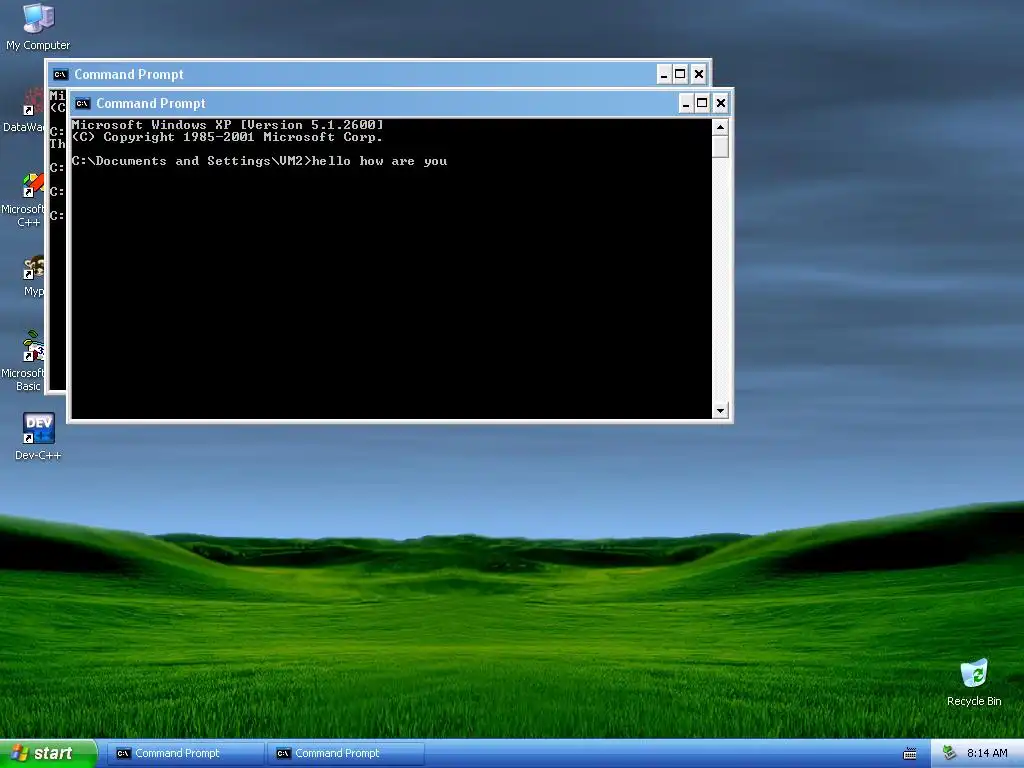Image resolution: width=1024 pixels, height=768 pixels.
Task: Open the Dev-C++ desktop shortcut
Action: pyautogui.click(x=38, y=436)
